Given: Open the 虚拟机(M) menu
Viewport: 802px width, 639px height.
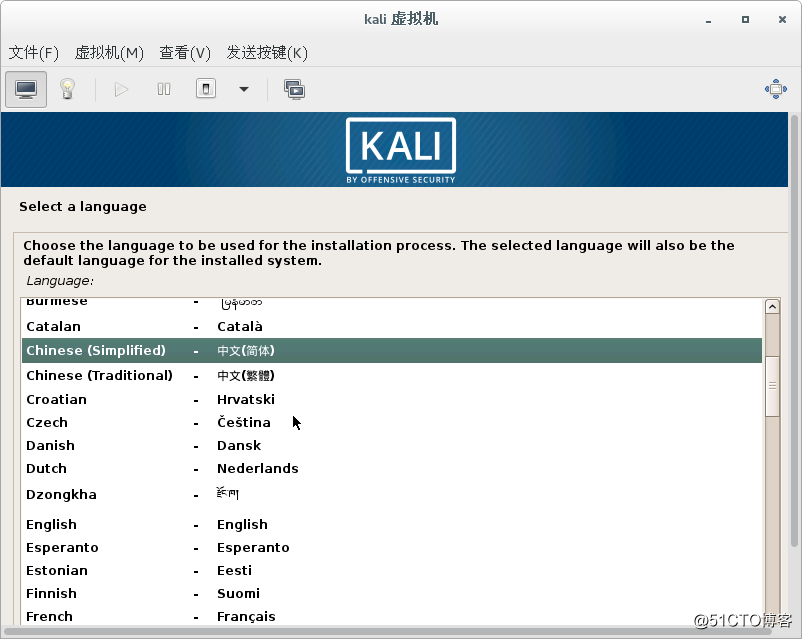Looking at the screenshot, I should tap(109, 53).
